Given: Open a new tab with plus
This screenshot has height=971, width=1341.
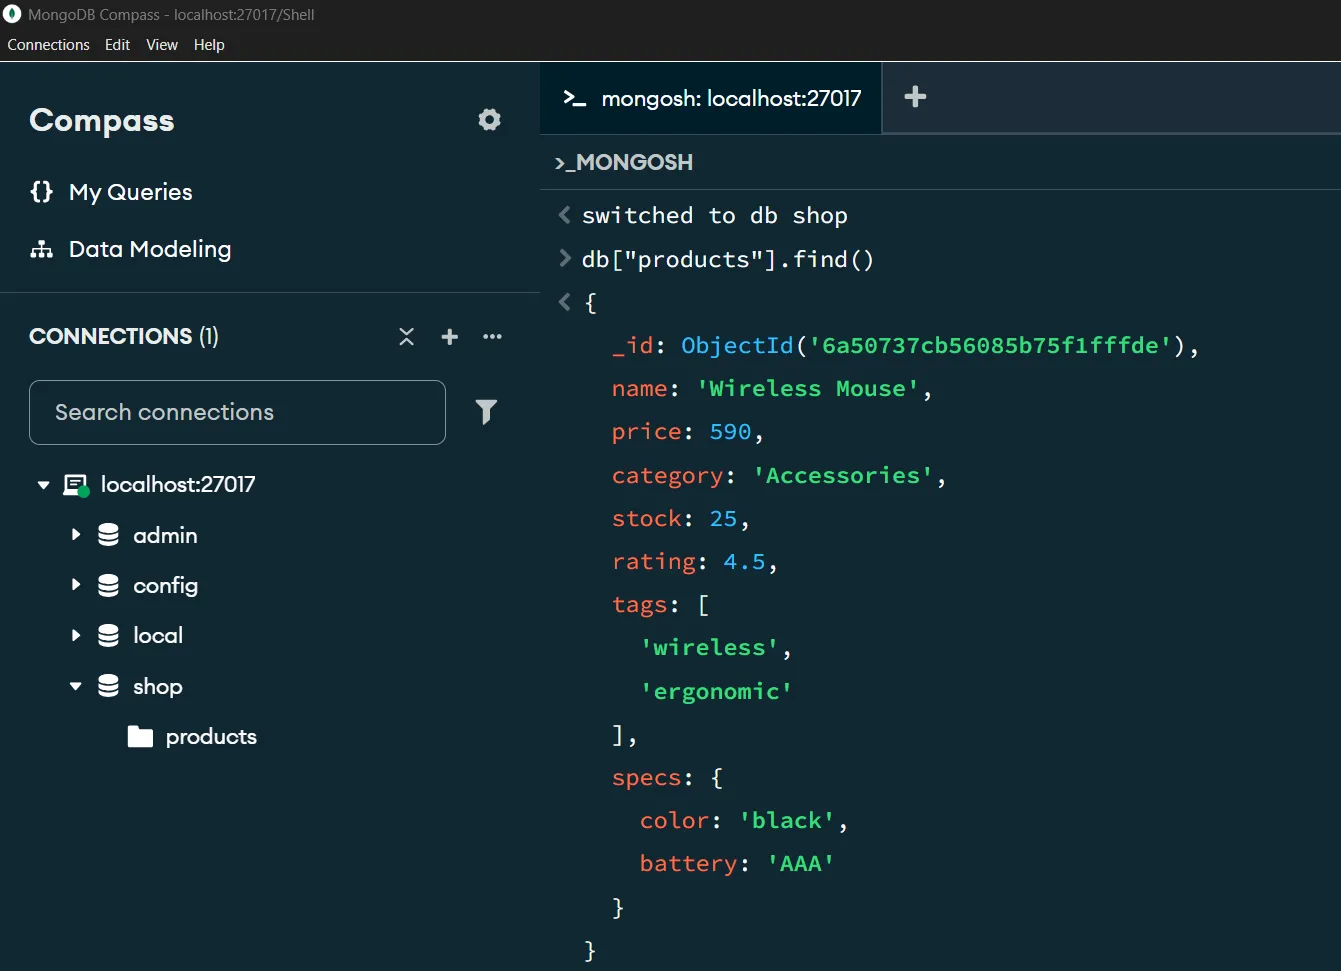Looking at the screenshot, I should coord(915,97).
